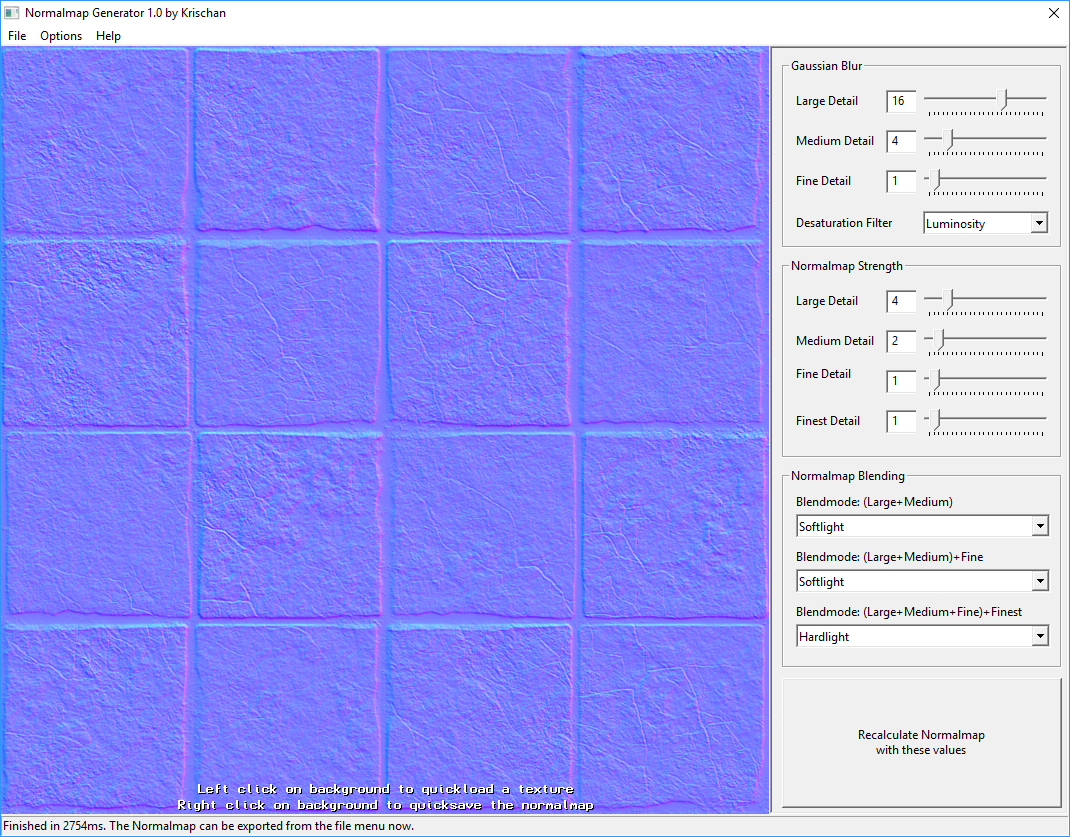Expand the Blendmode (Large+Medium+Fine)+Finest dropdown

tap(1039, 636)
